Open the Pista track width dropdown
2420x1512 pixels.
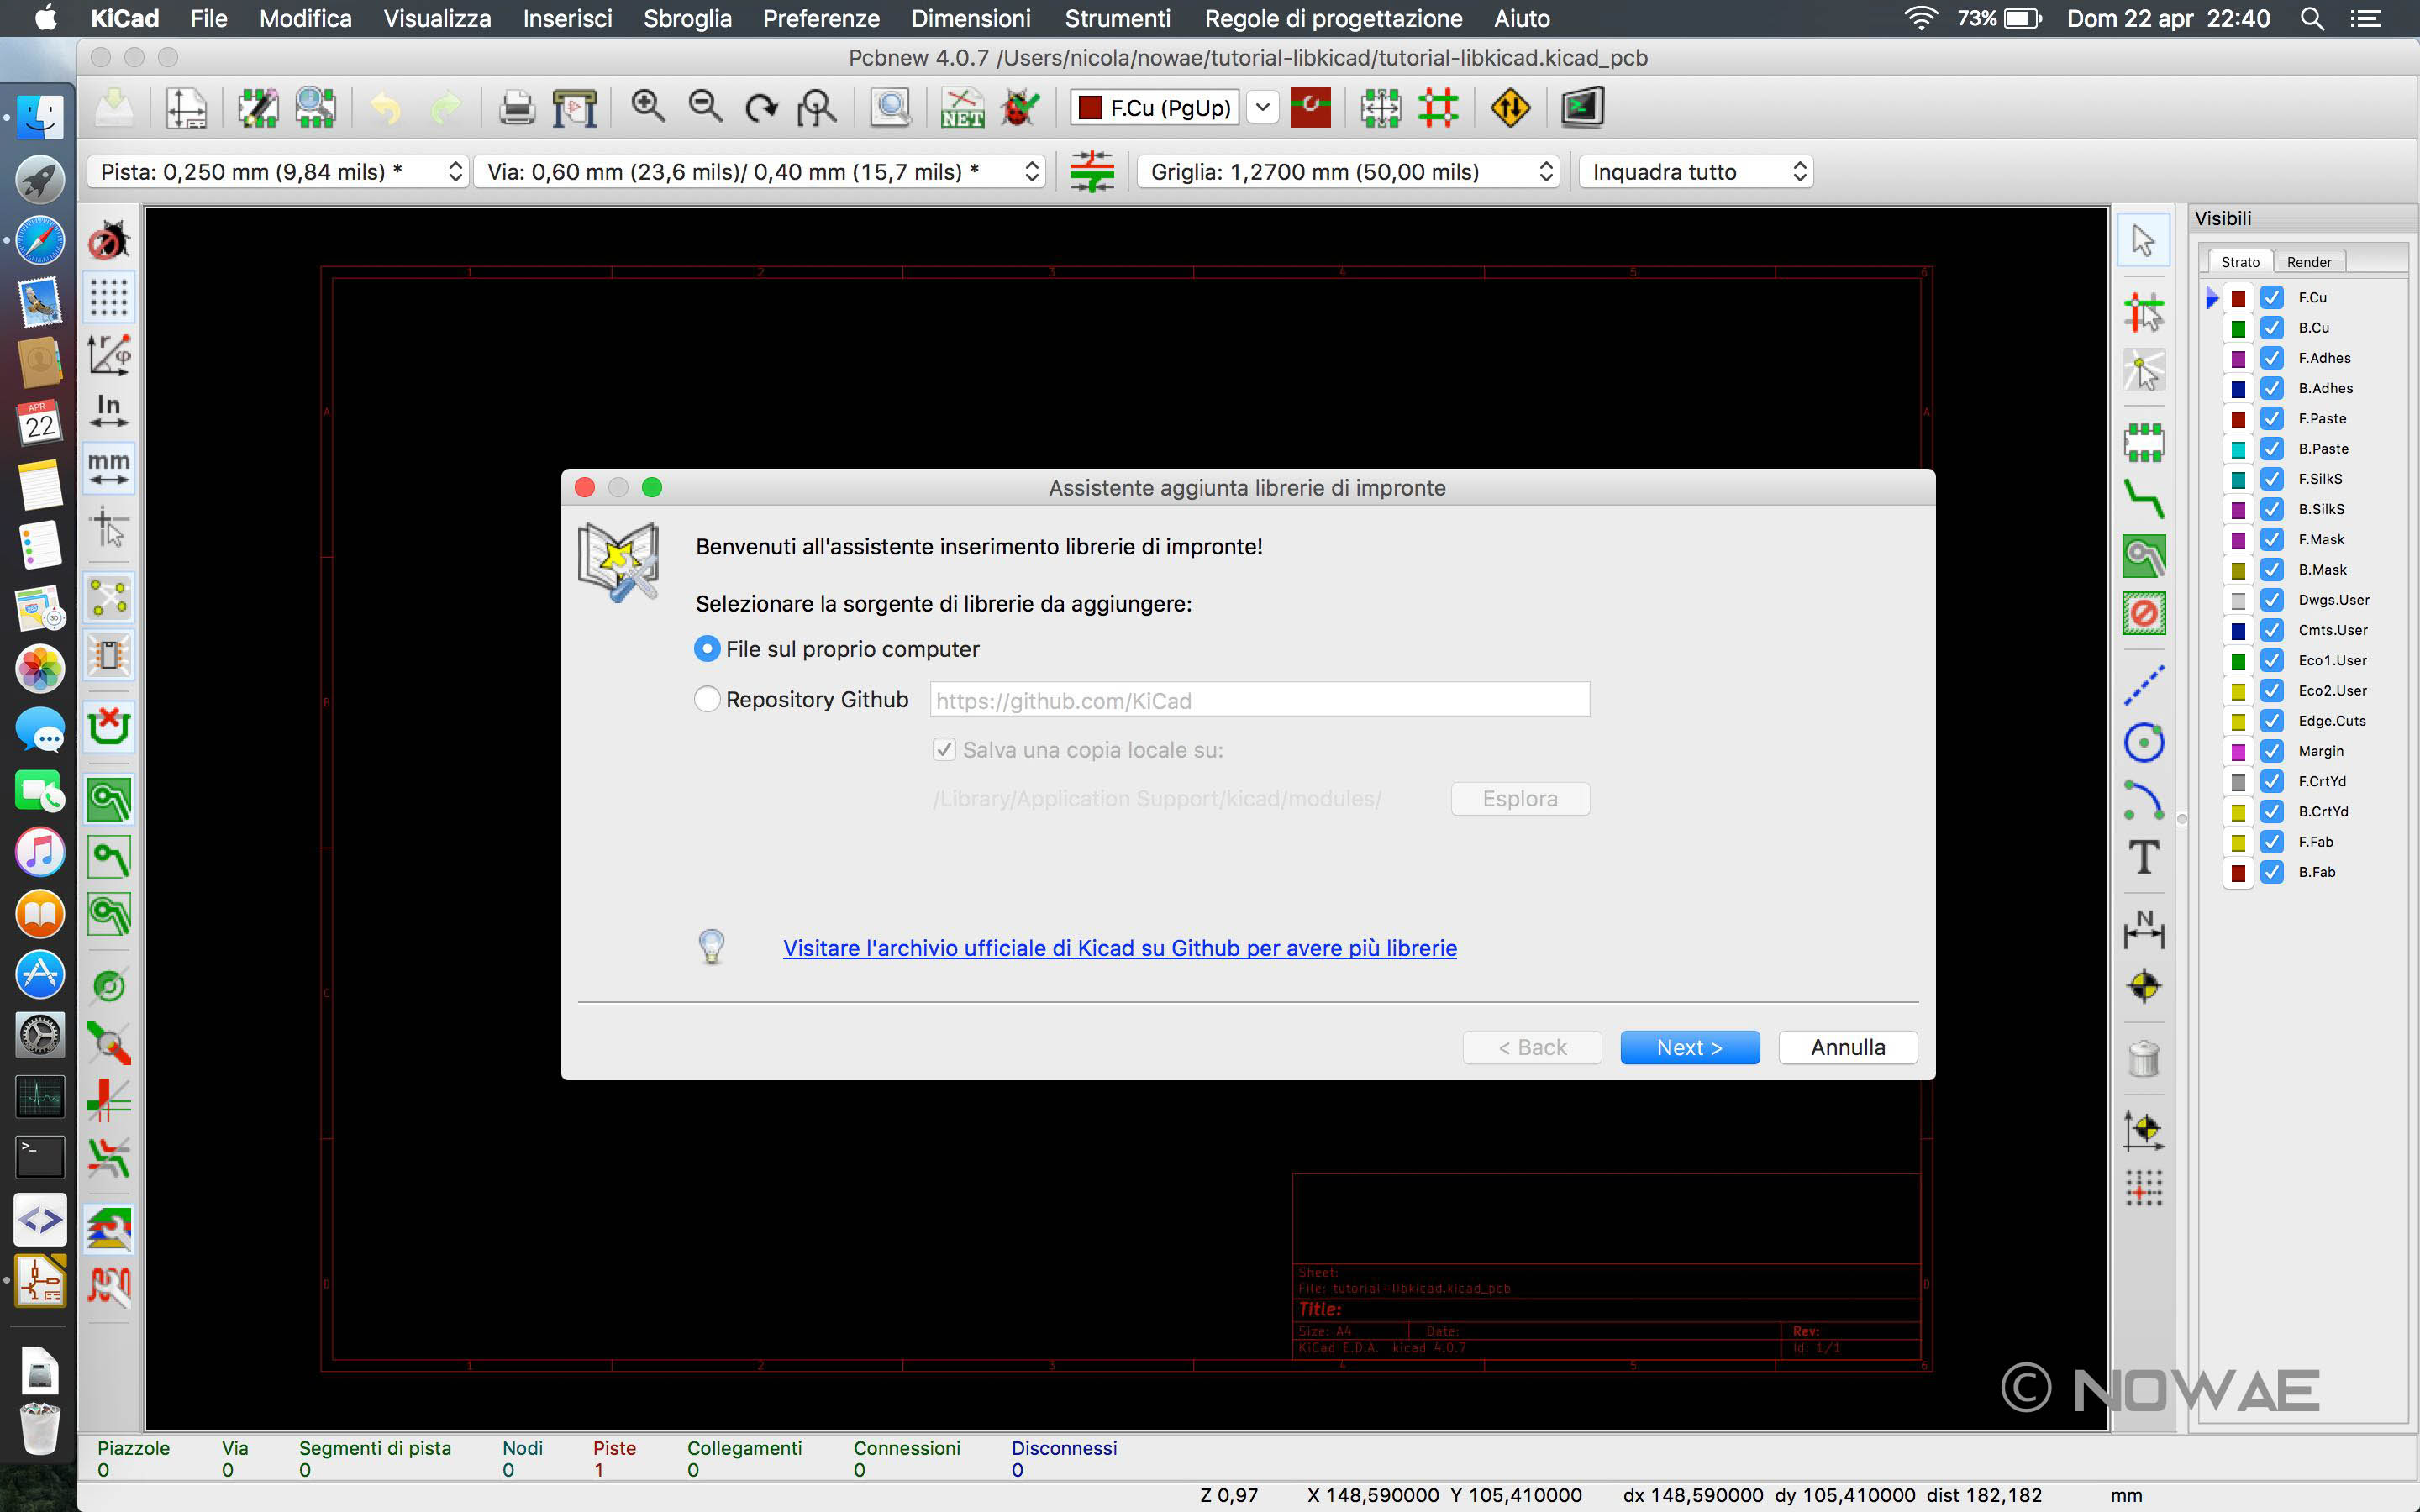click(278, 172)
